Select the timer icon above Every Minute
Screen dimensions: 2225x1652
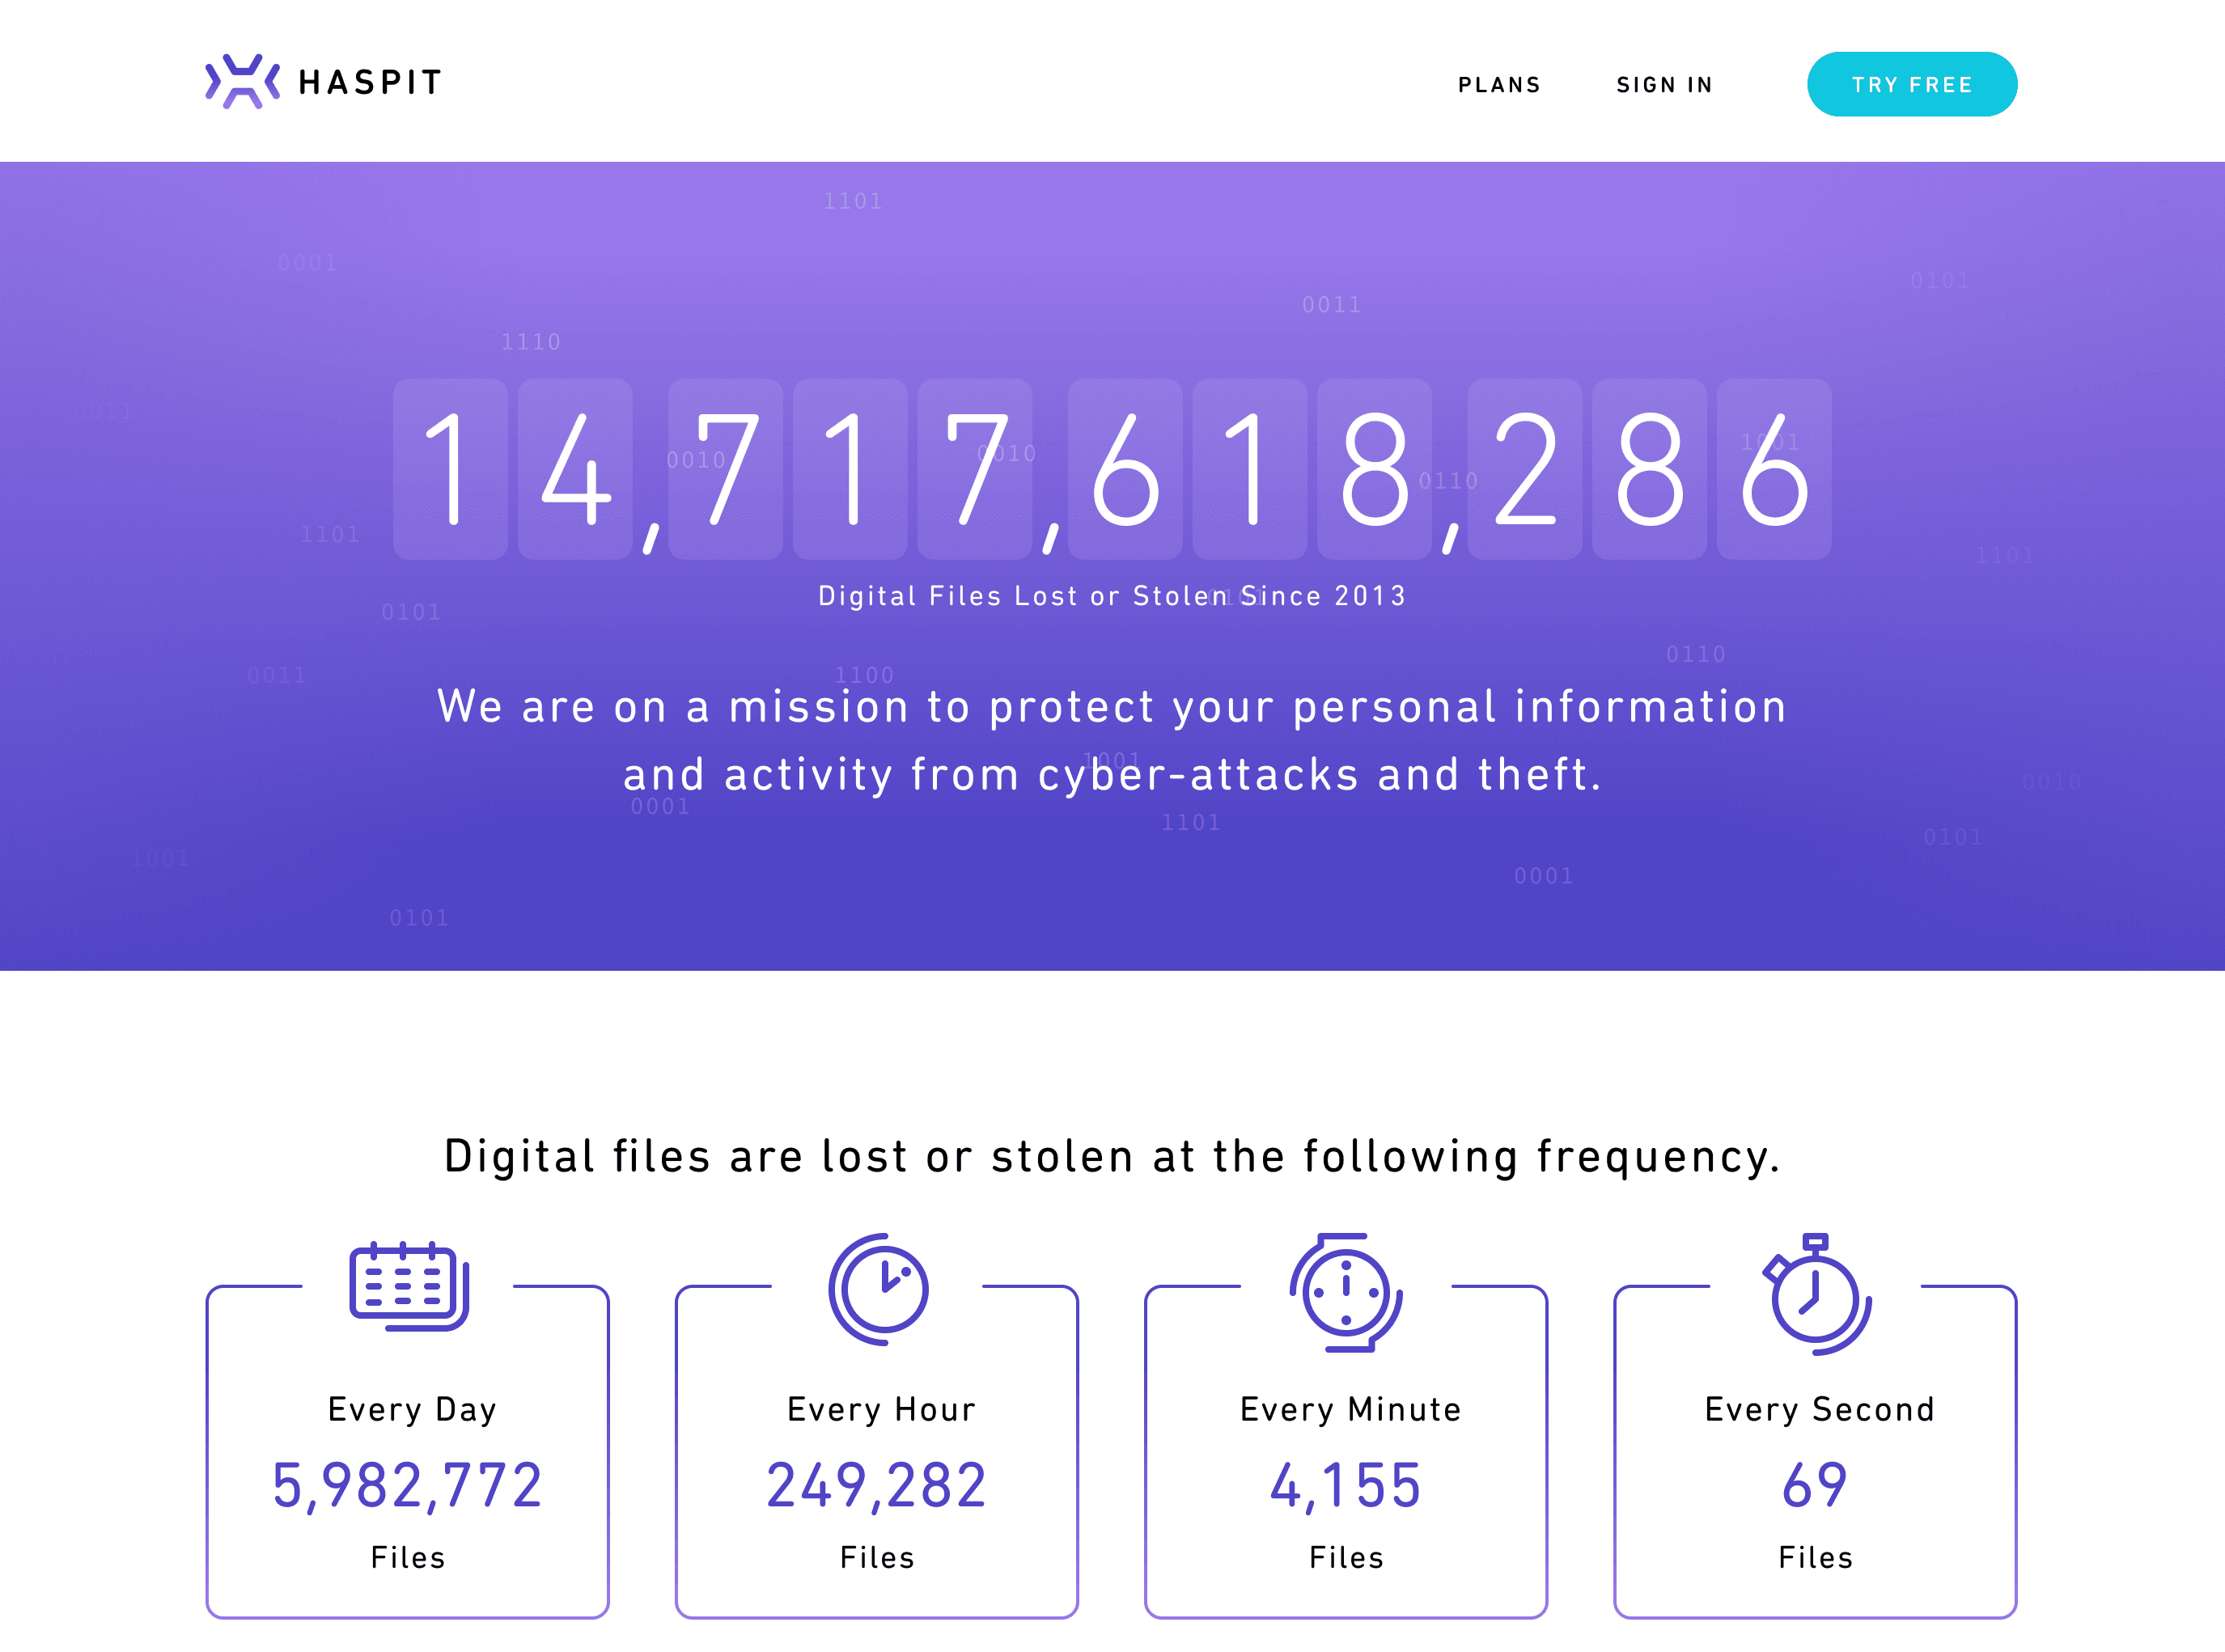click(1347, 1294)
